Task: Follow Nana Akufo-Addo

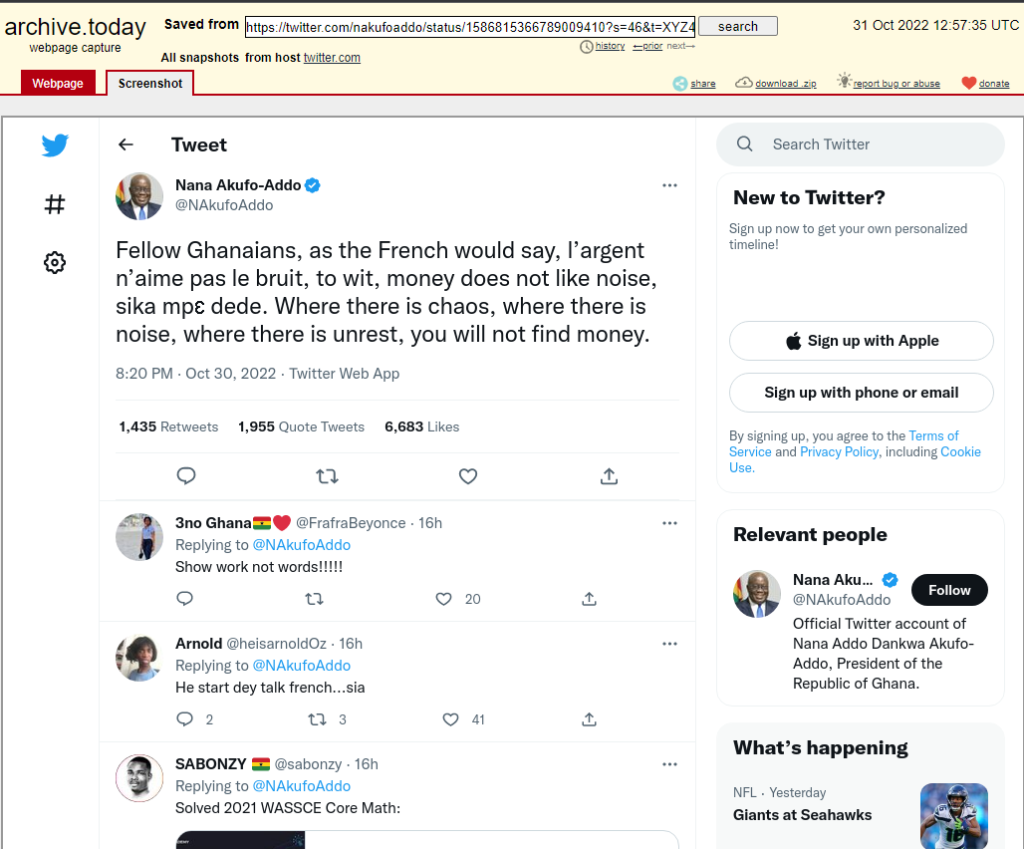Action: click(x=949, y=590)
